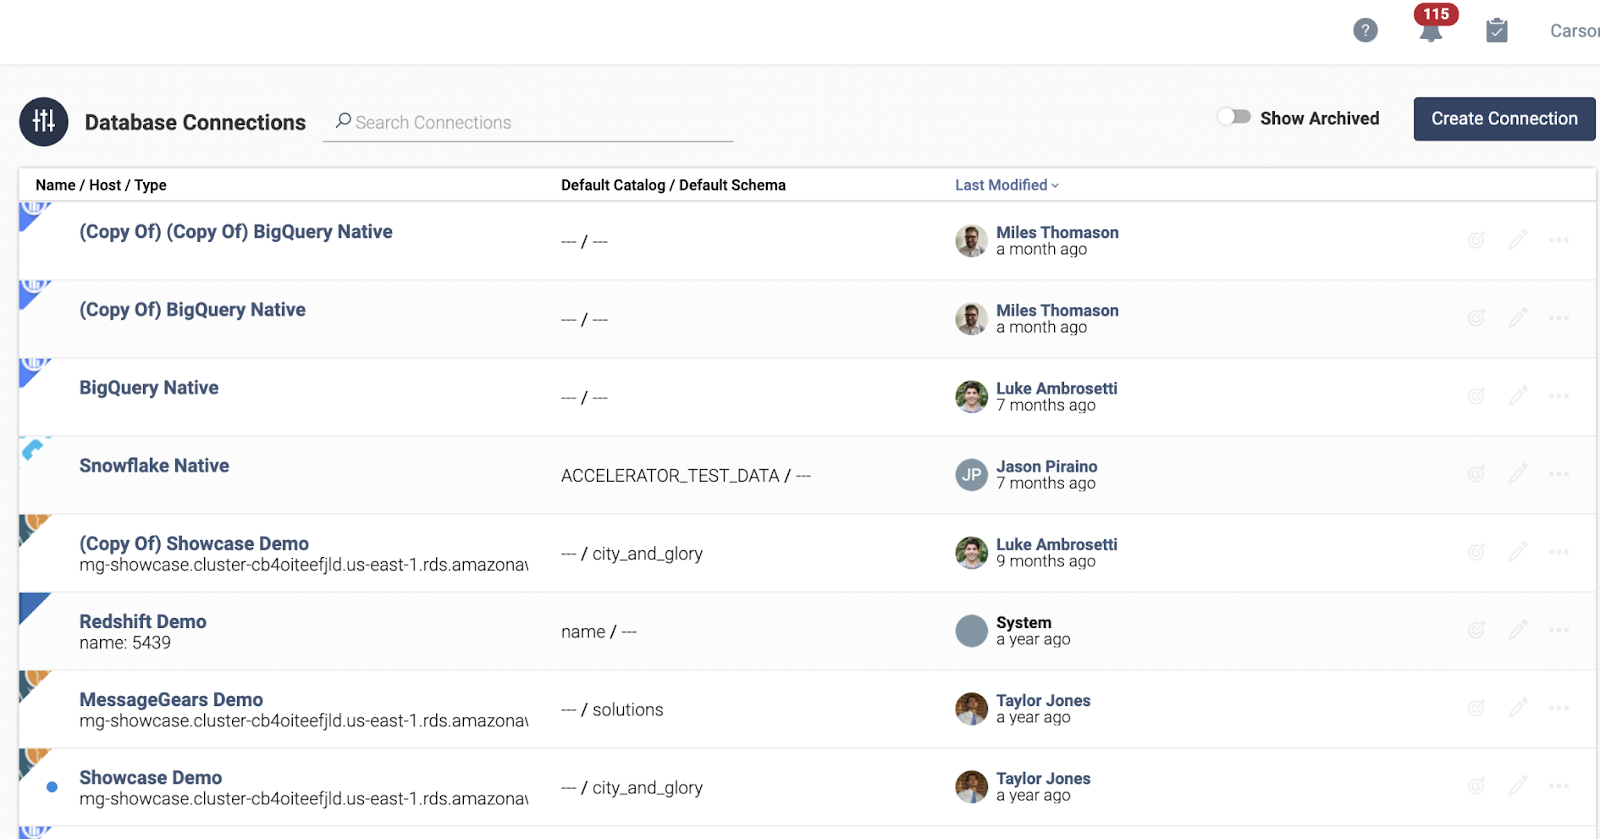Viewport: 1600px width, 839px height.
Task: Click pencil icon in Taylor Jones's Showcase Demo row
Action: click(x=1518, y=786)
